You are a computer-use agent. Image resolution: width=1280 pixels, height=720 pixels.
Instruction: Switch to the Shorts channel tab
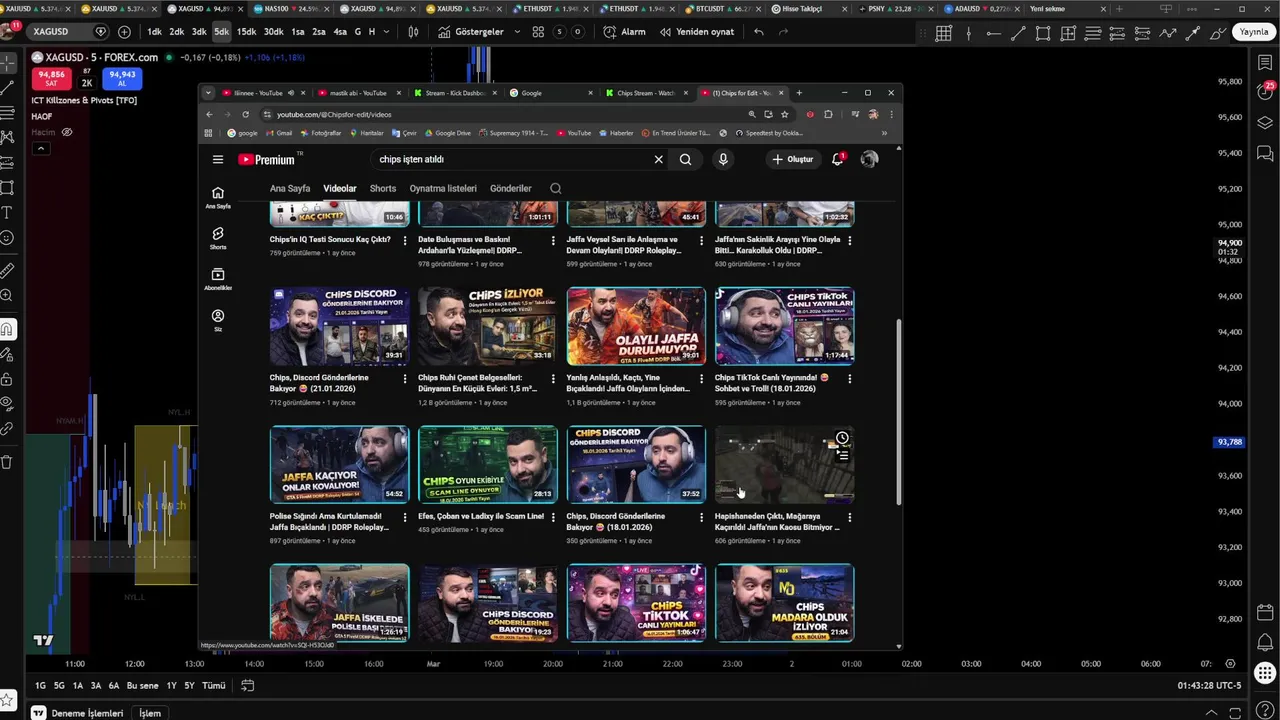pos(383,188)
